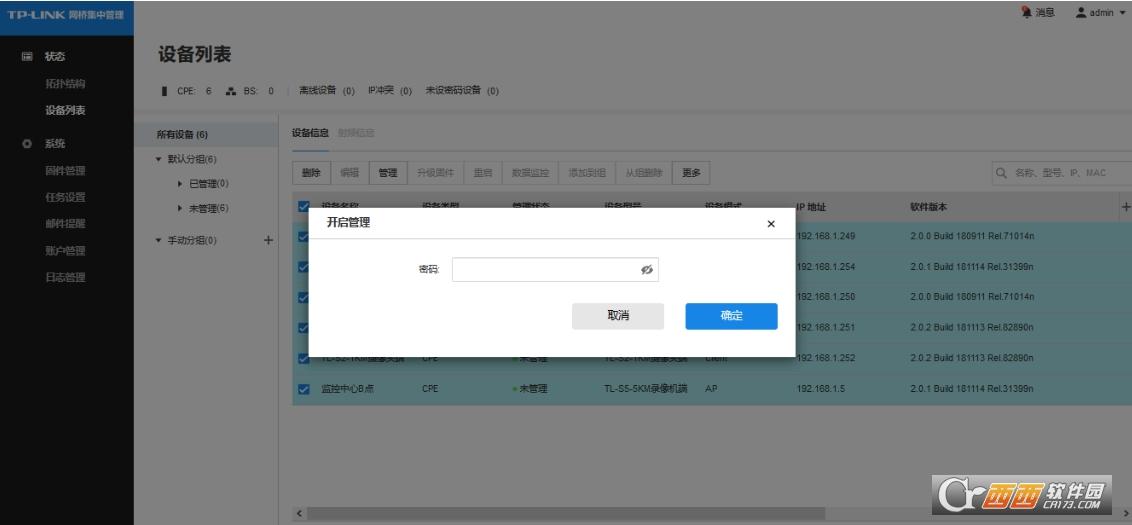Close the 开启管理 dialog with X
This screenshot has height=525, width=1132.
click(x=770, y=224)
